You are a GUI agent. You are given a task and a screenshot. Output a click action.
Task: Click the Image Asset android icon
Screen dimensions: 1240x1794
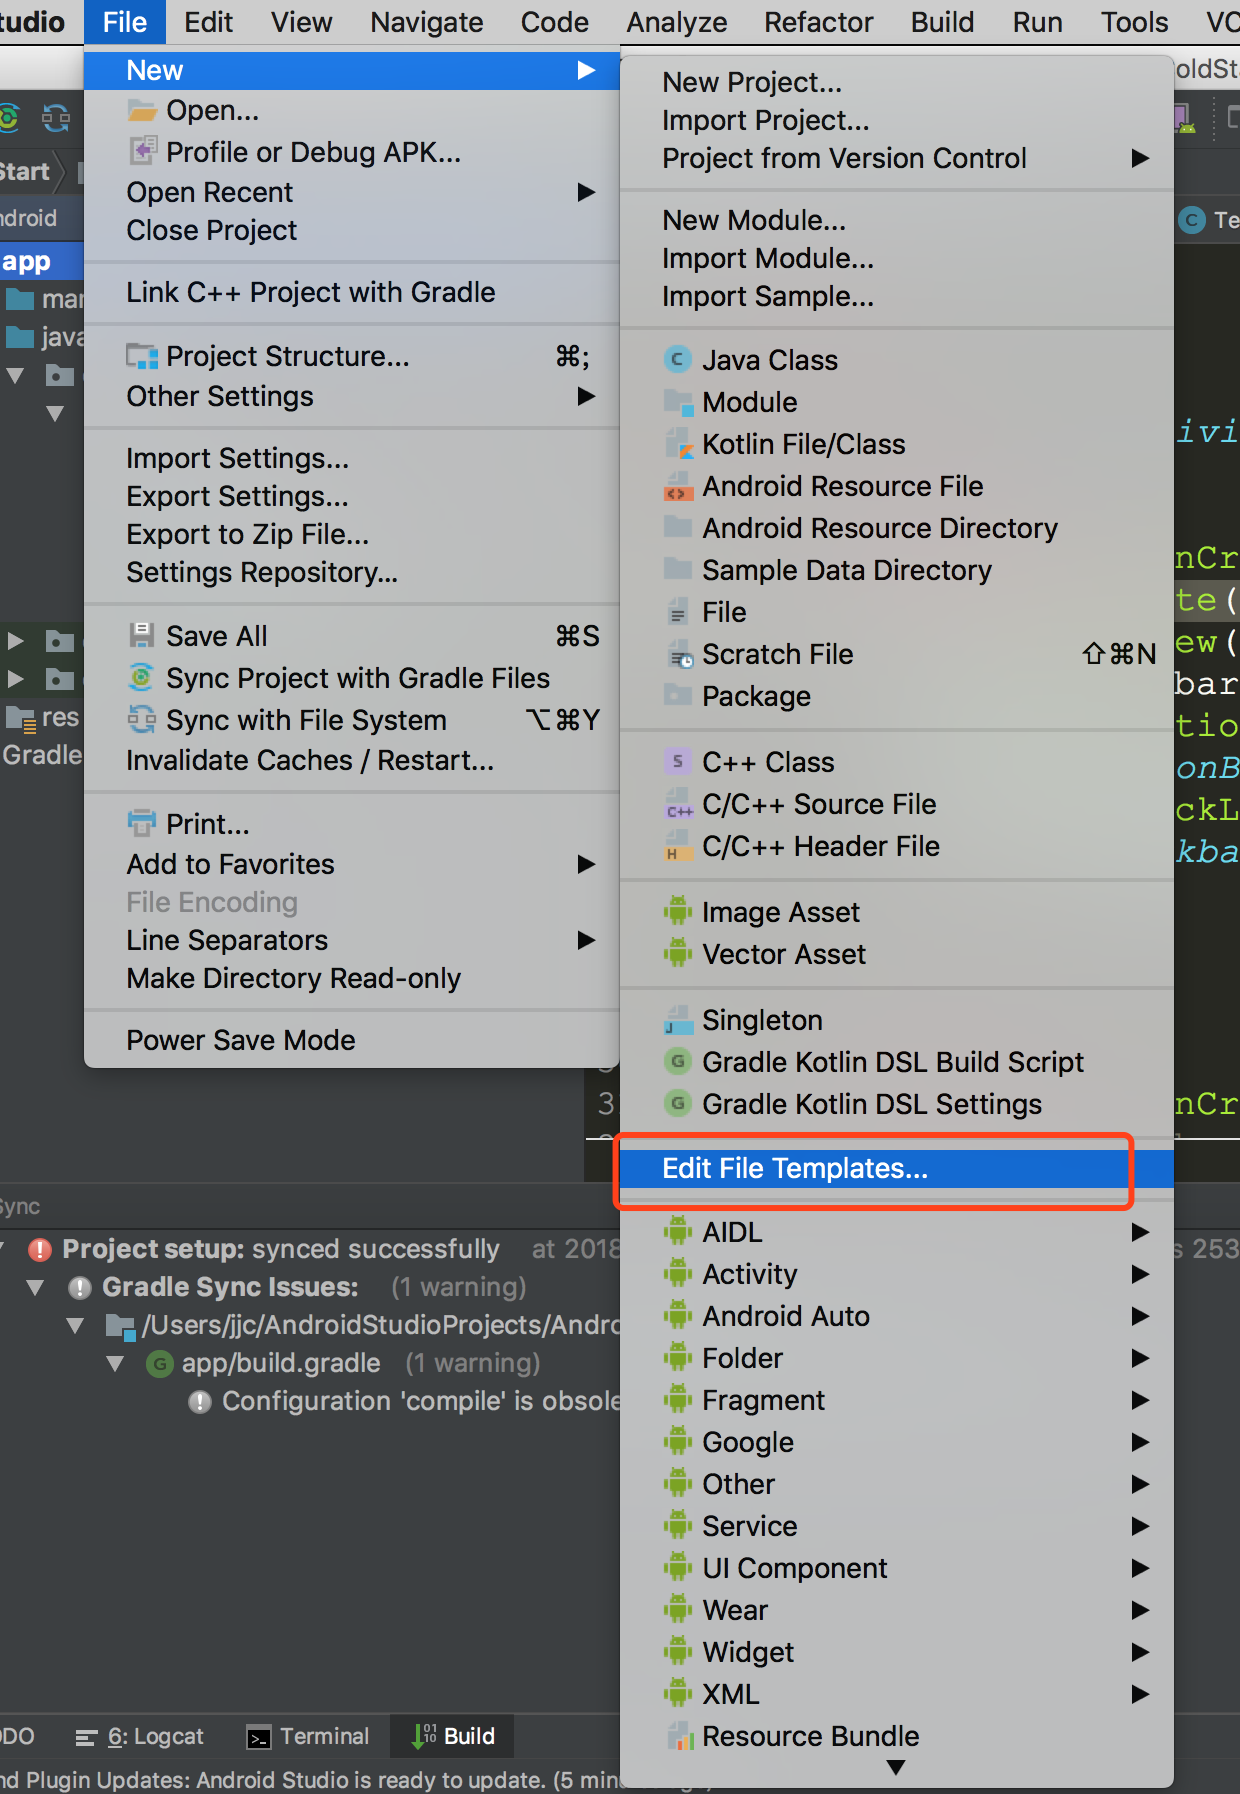tap(678, 912)
